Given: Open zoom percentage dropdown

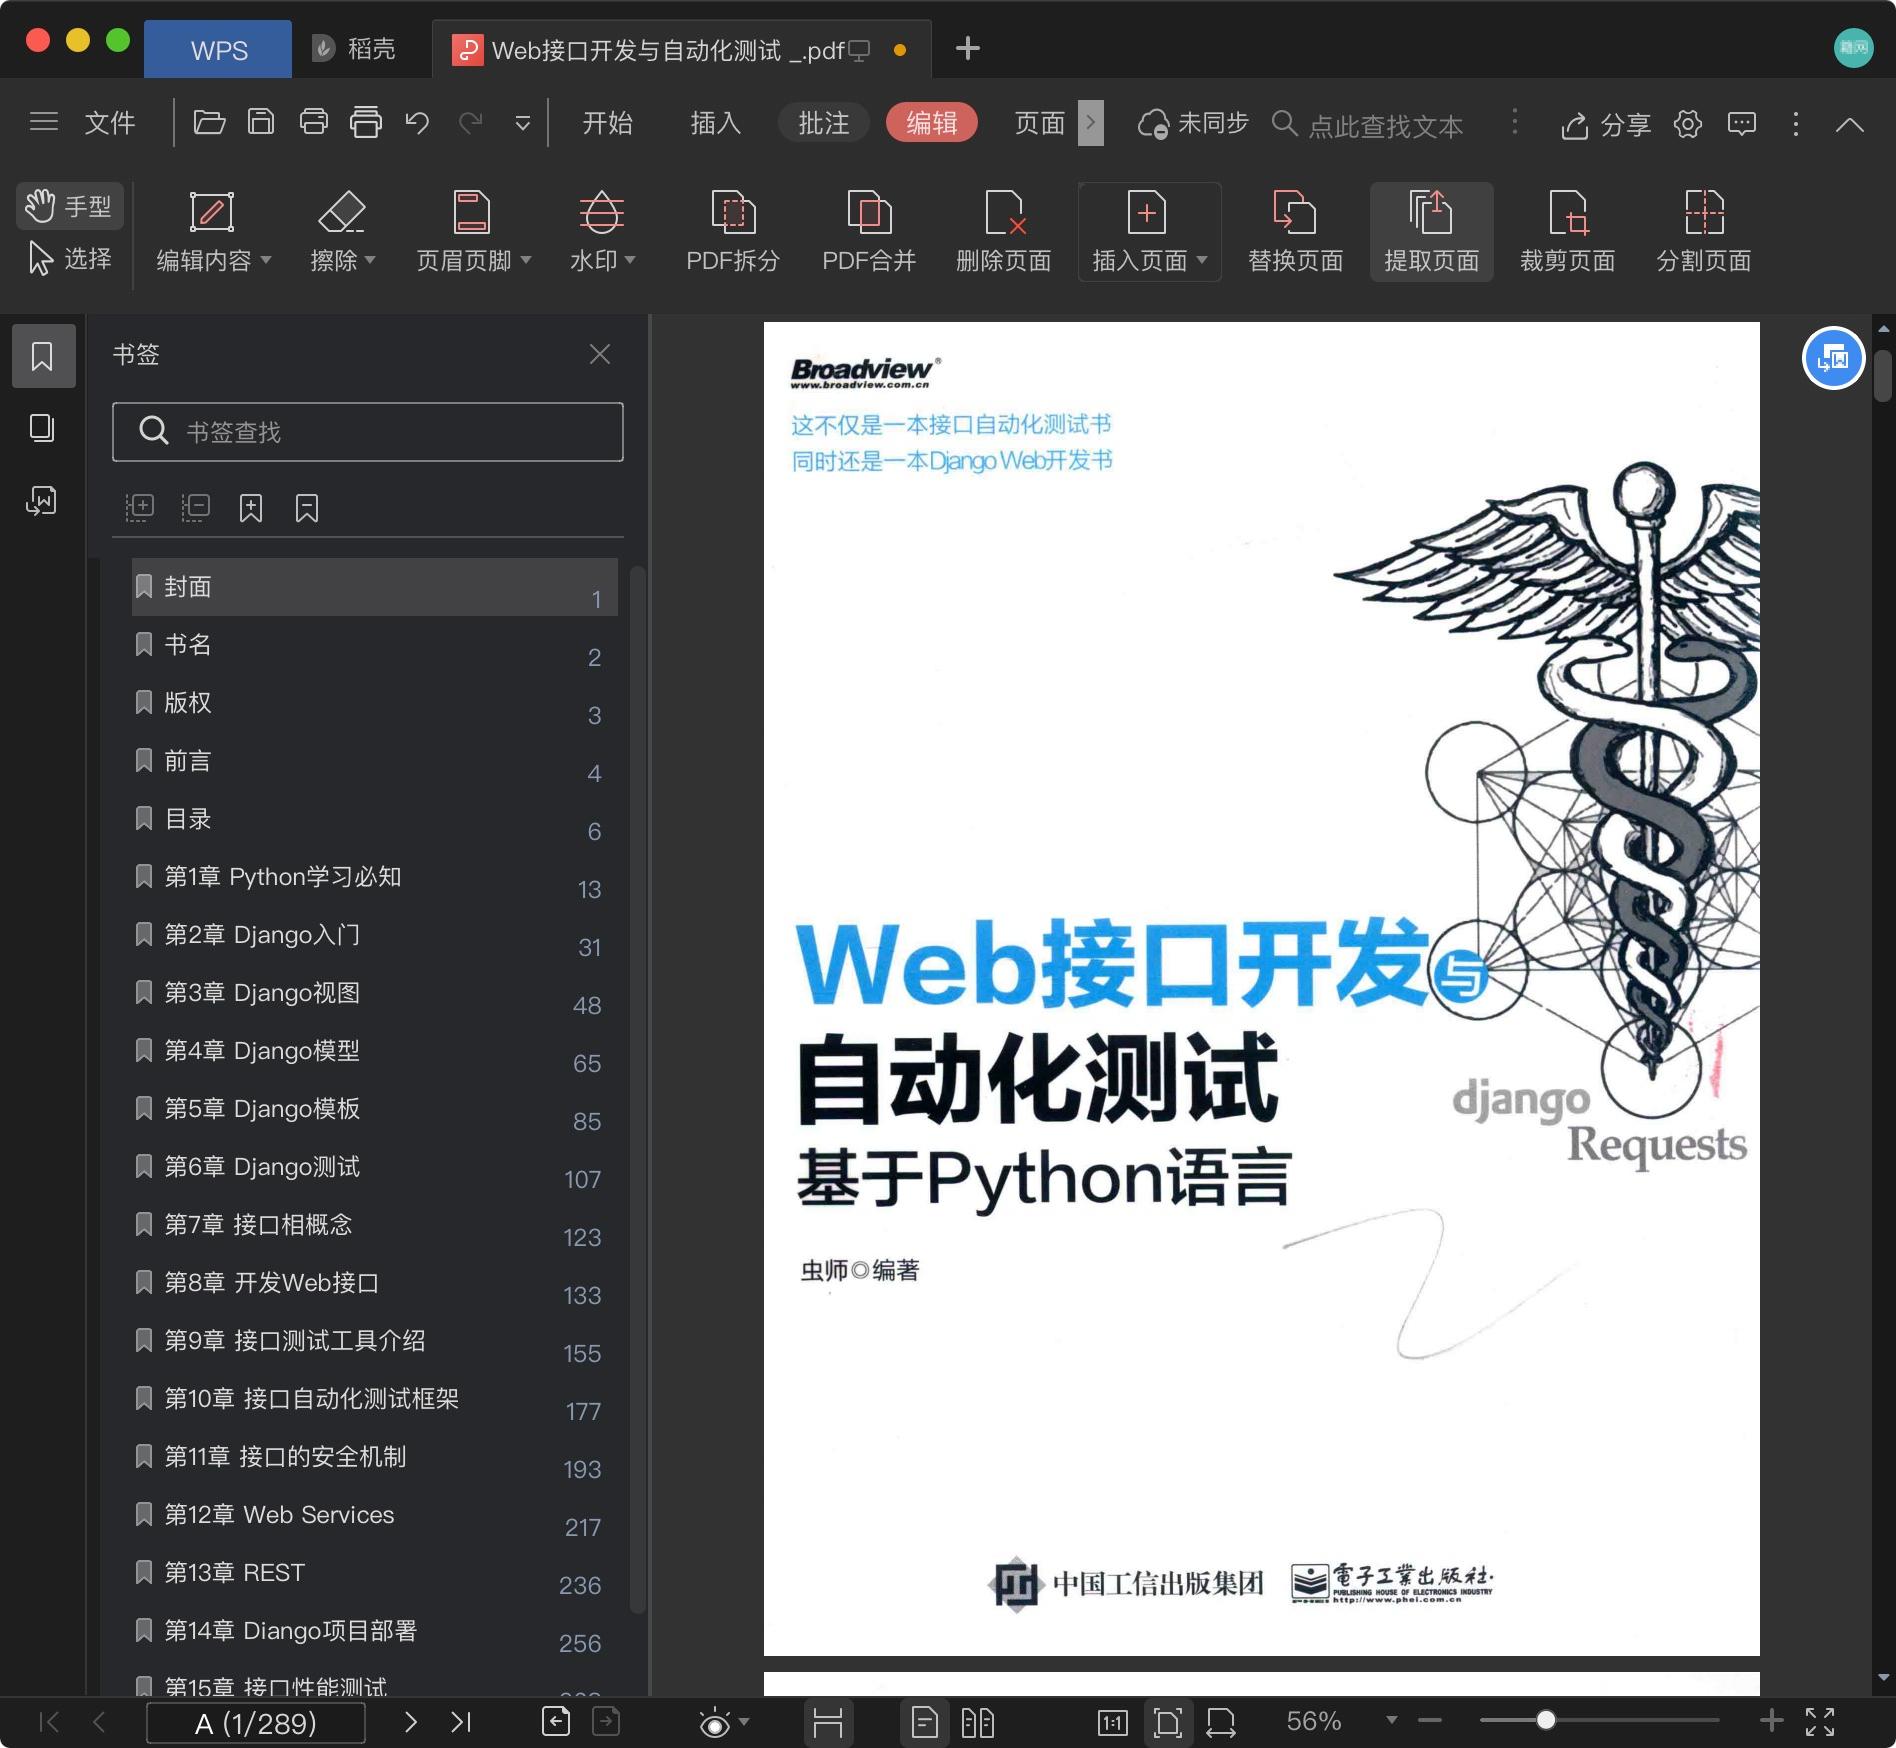Looking at the screenshot, I should pos(1391,1720).
